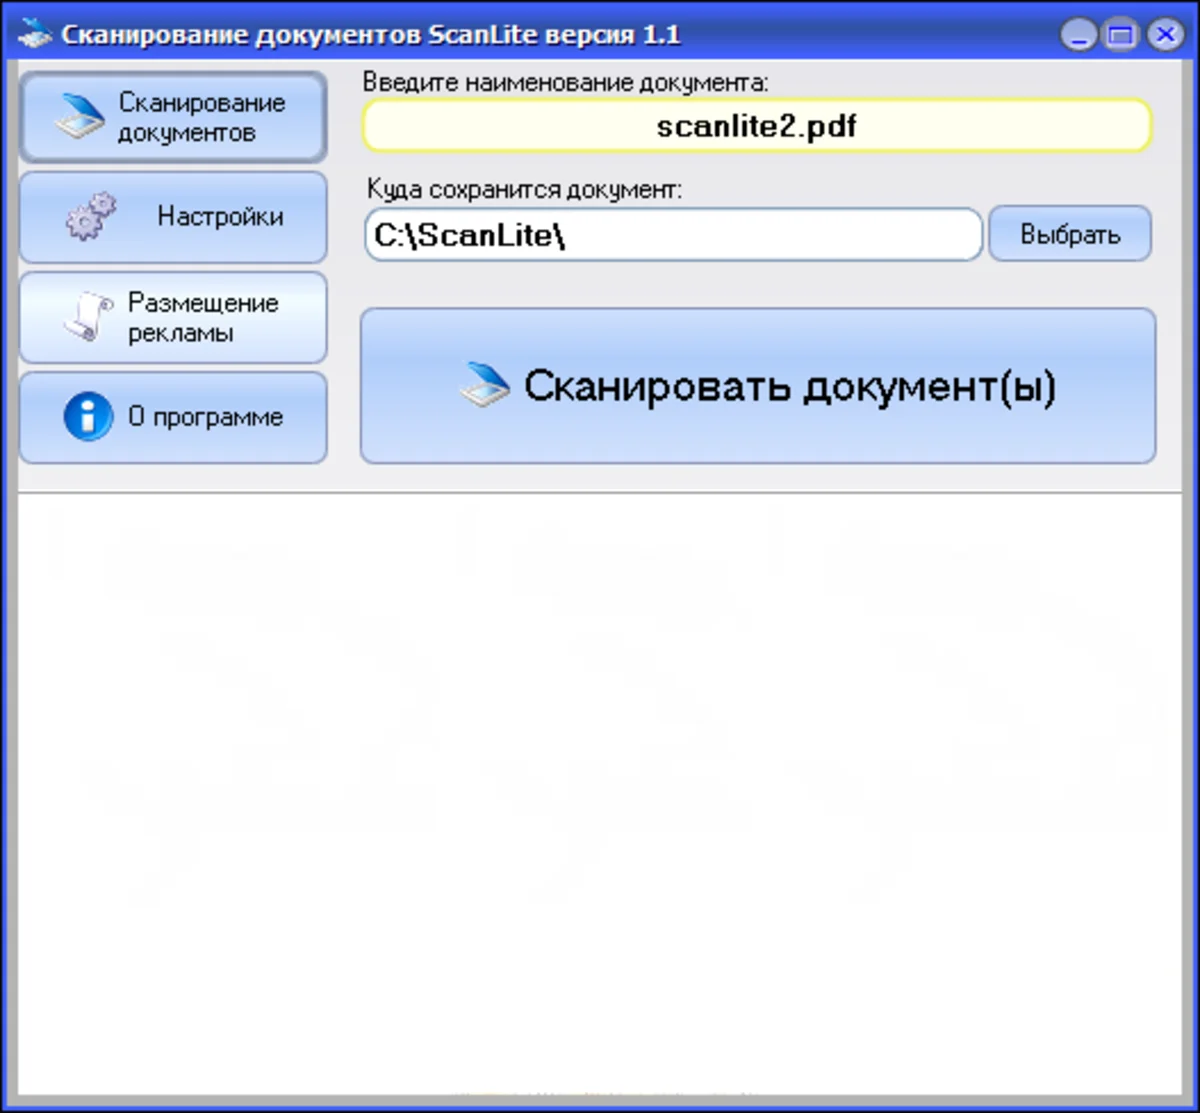Focus the document name field scanlite2.pdf
This screenshot has height=1113, width=1200.
(x=757, y=126)
